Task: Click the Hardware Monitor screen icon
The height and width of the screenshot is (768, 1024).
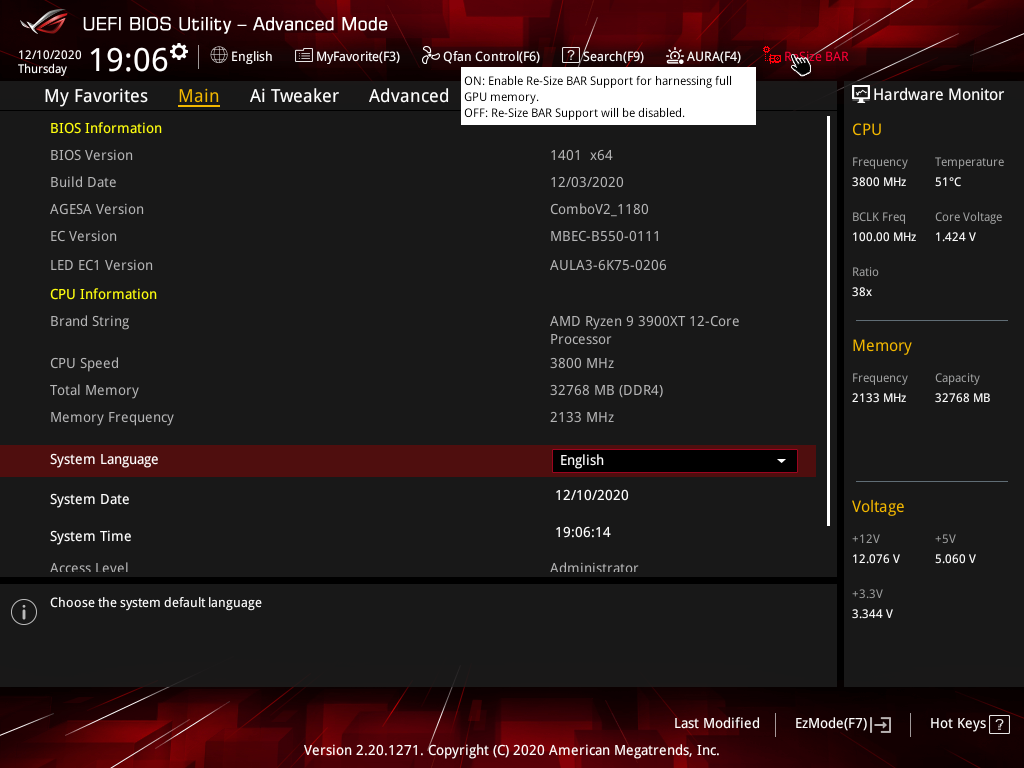Action: click(x=861, y=95)
